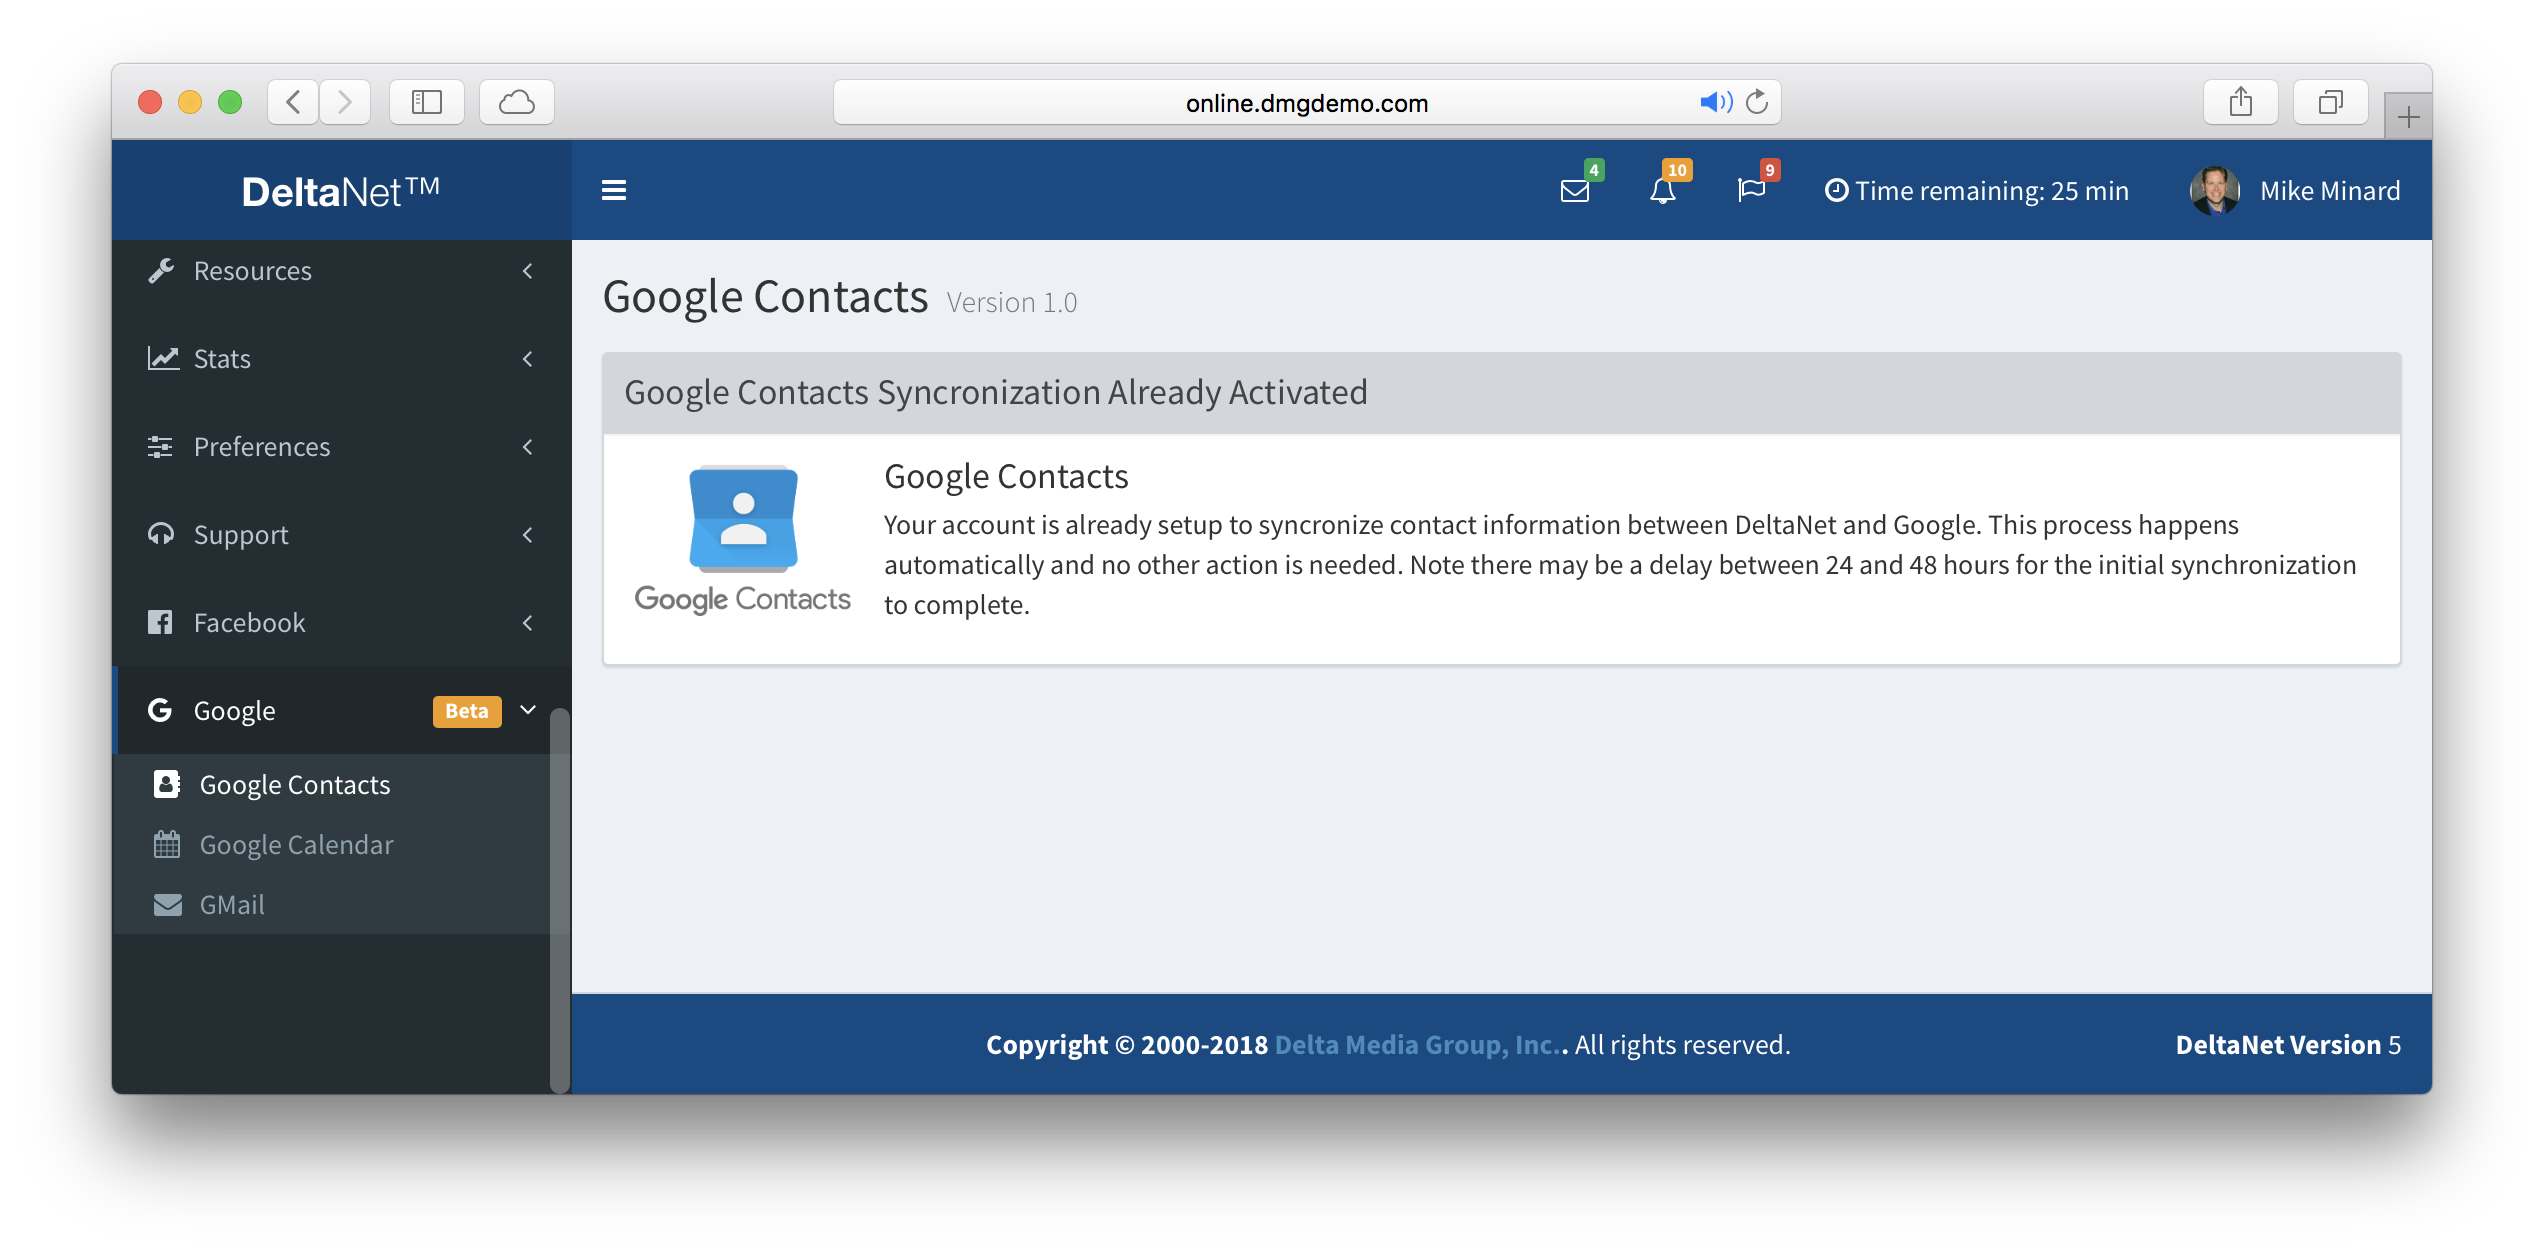Image resolution: width=2544 pixels, height=1254 pixels.
Task: Click the Preferences sliders icon
Action: tap(160, 447)
